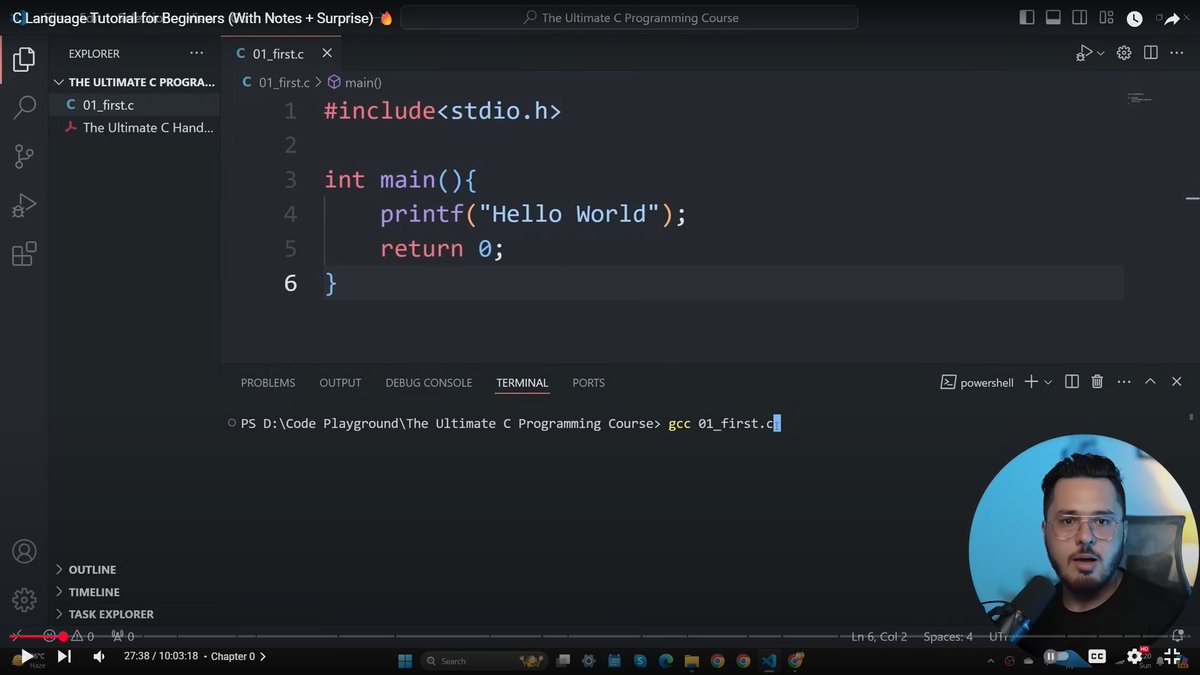
Task: Open the Chapter 0 chapters list
Action: point(239,656)
